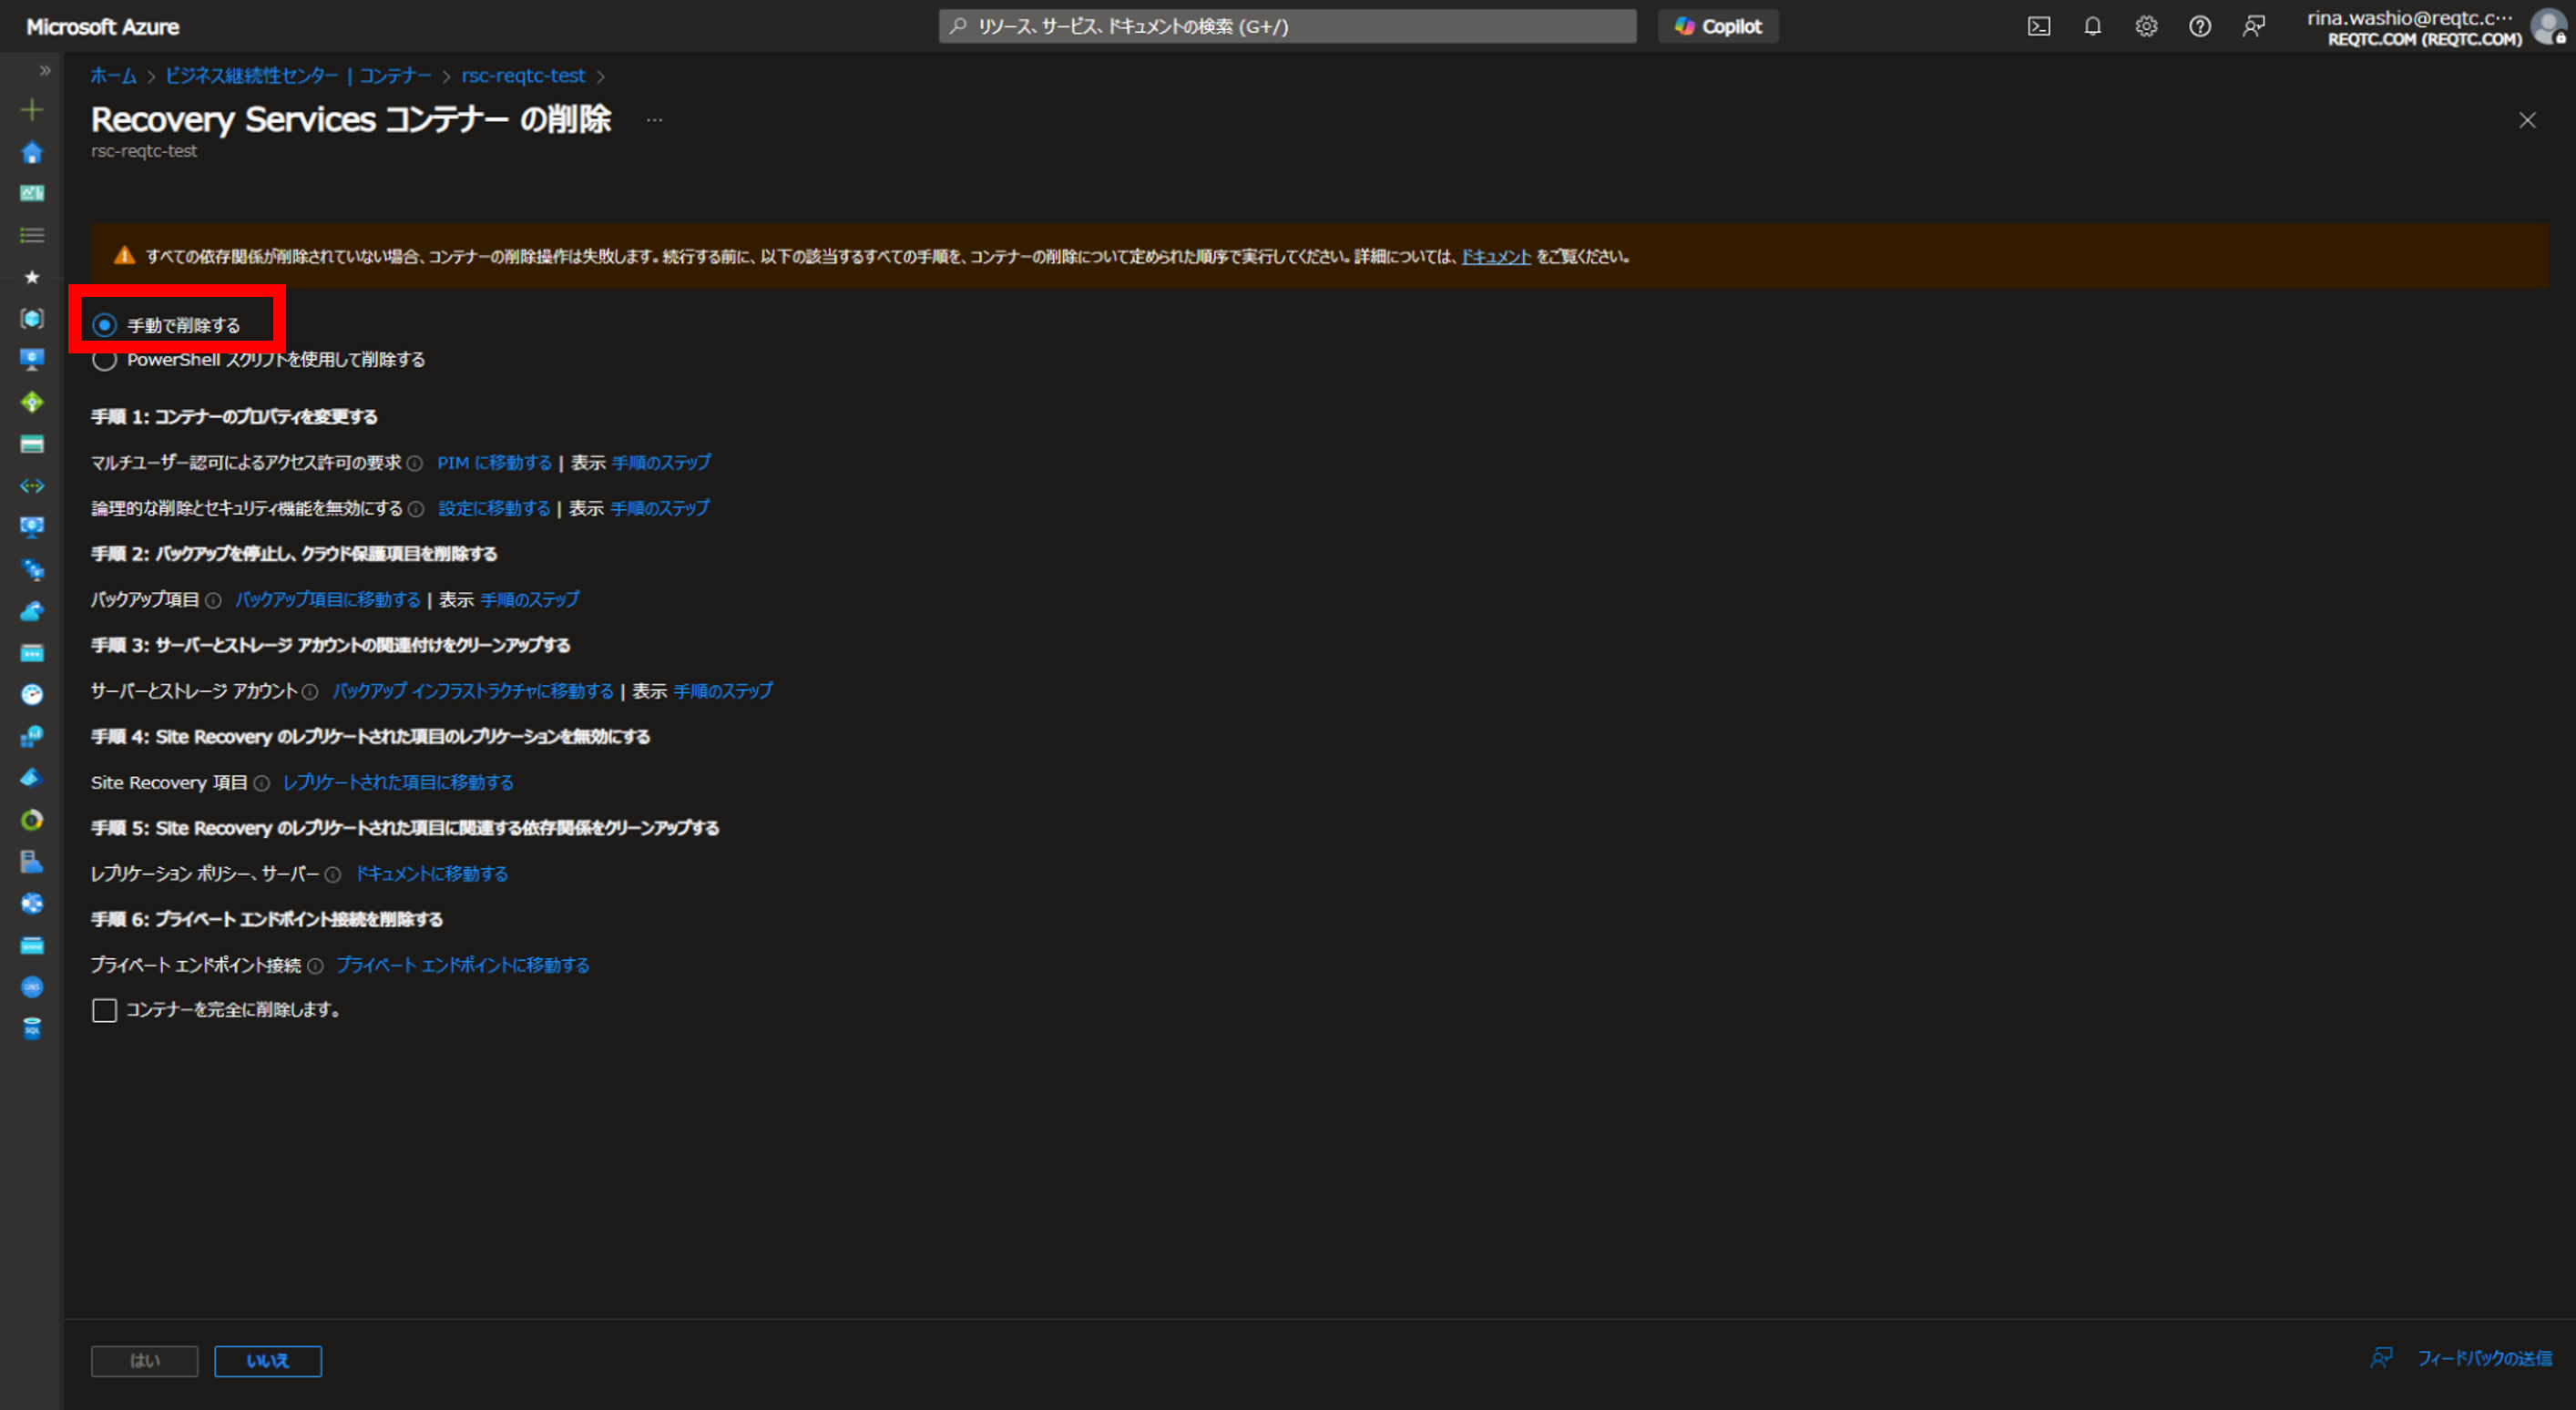The width and height of the screenshot is (2576, 1410).
Task: Click the Favorites star icon in sidebar
Action: [32, 277]
